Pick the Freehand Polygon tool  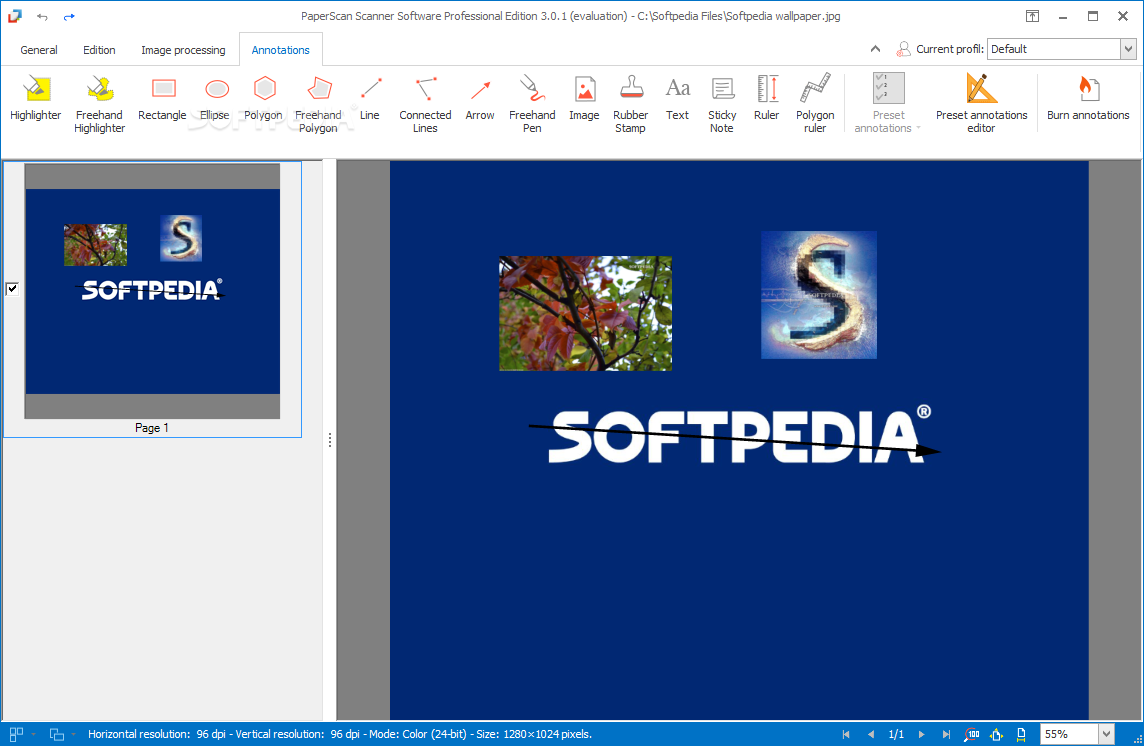click(318, 104)
